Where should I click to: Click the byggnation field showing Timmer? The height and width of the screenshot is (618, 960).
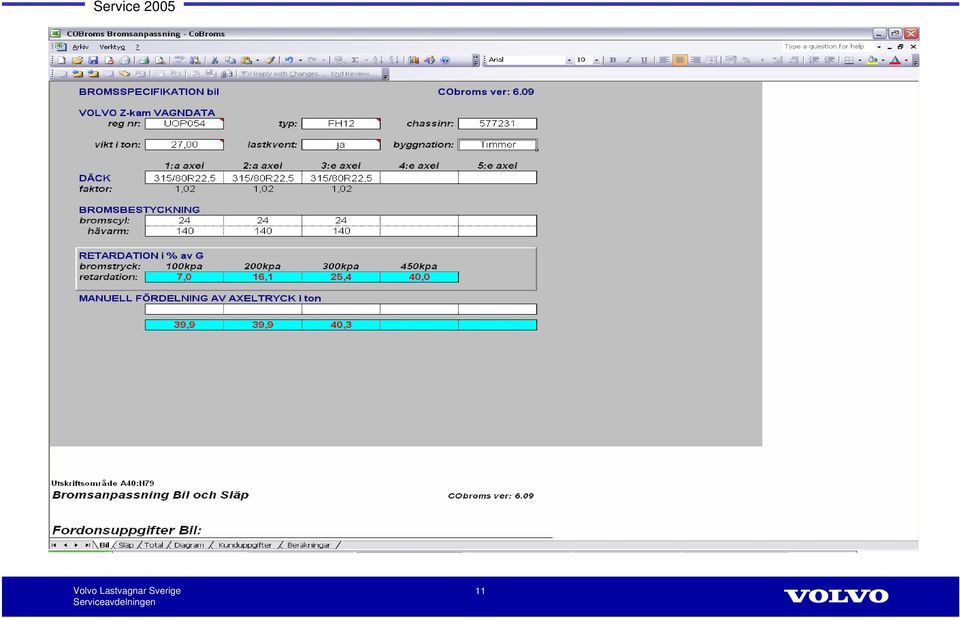click(x=498, y=145)
